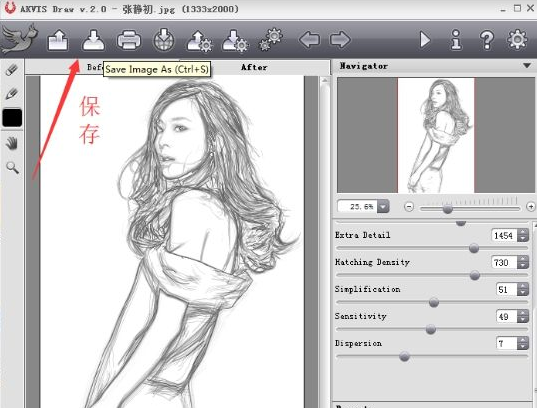Open help with question mark icon
The height and width of the screenshot is (408, 538).
click(x=487, y=40)
